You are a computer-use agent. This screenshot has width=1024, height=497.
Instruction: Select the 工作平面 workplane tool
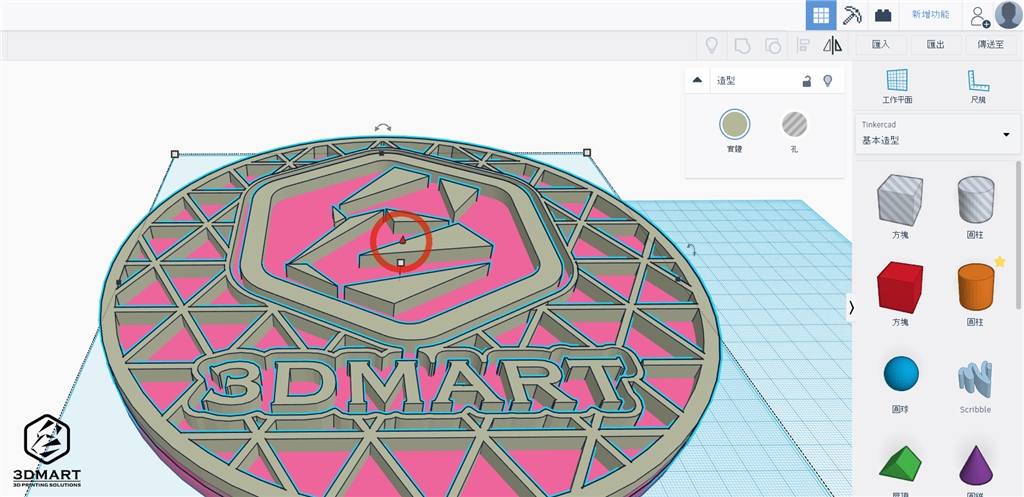896,87
